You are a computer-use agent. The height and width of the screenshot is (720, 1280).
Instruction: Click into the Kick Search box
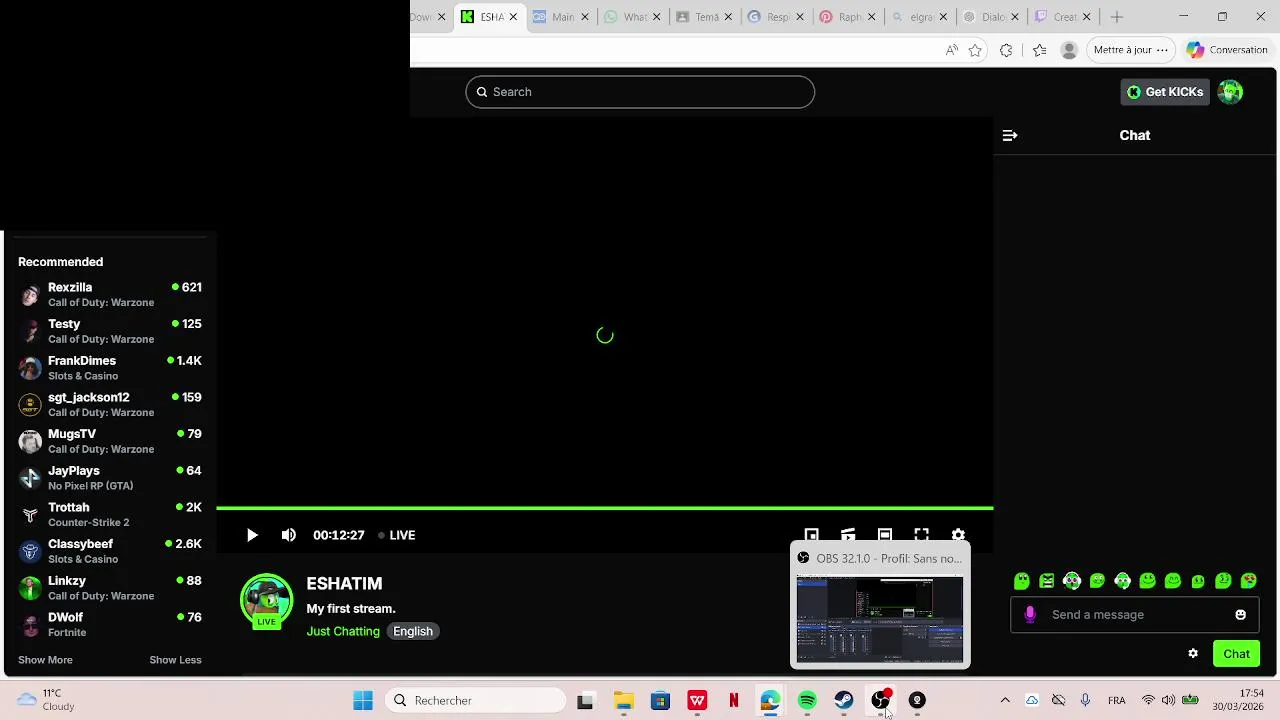pyautogui.click(x=640, y=92)
